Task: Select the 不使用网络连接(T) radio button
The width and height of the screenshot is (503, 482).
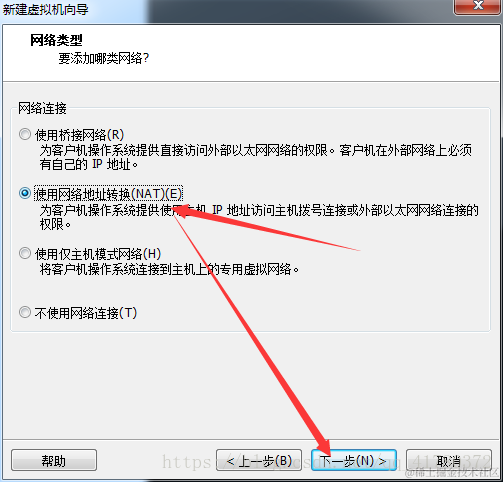Action: click(25, 313)
